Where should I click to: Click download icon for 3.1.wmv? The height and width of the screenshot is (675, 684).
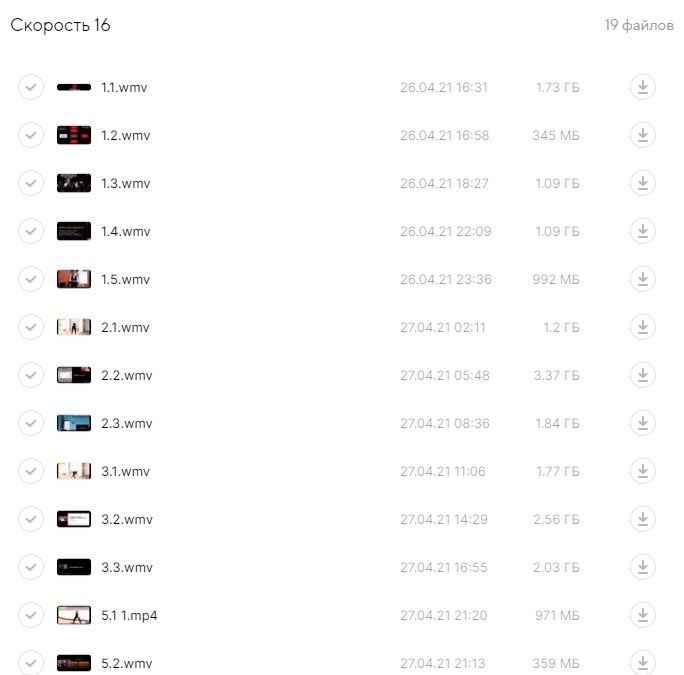643,471
